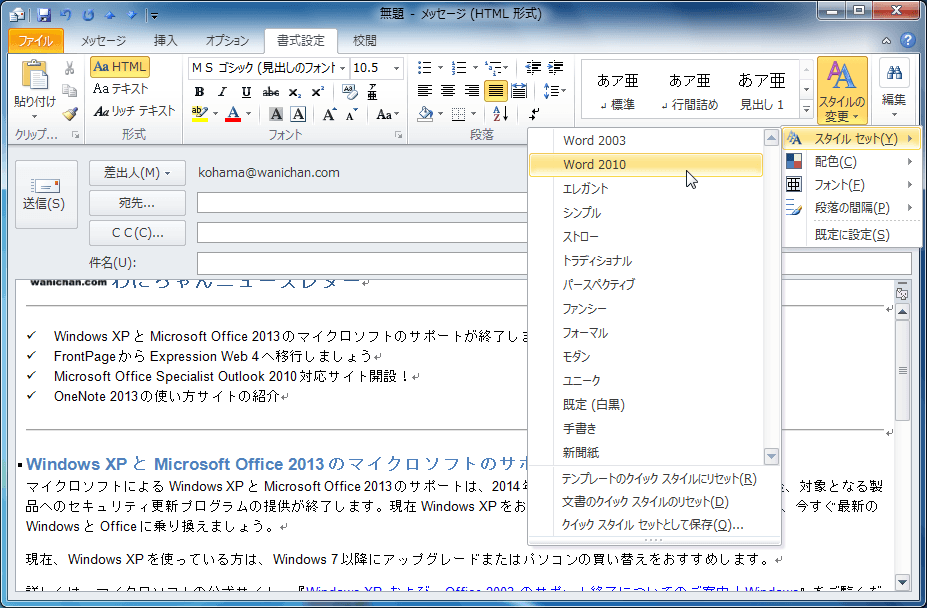
Task: Toggle Italic formatting
Action: 222,92
